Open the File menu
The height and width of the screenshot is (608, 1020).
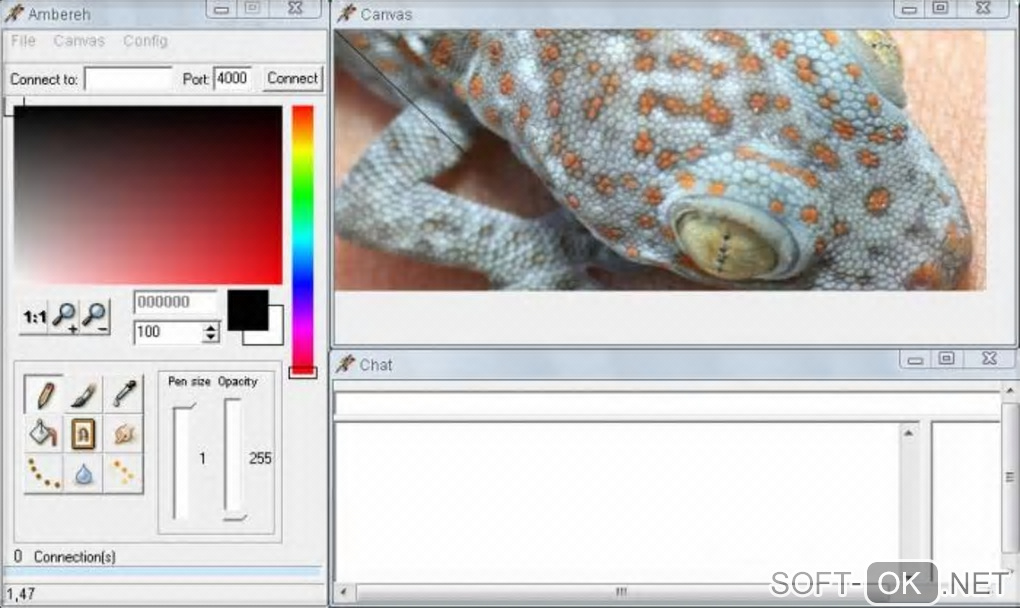point(23,41)
